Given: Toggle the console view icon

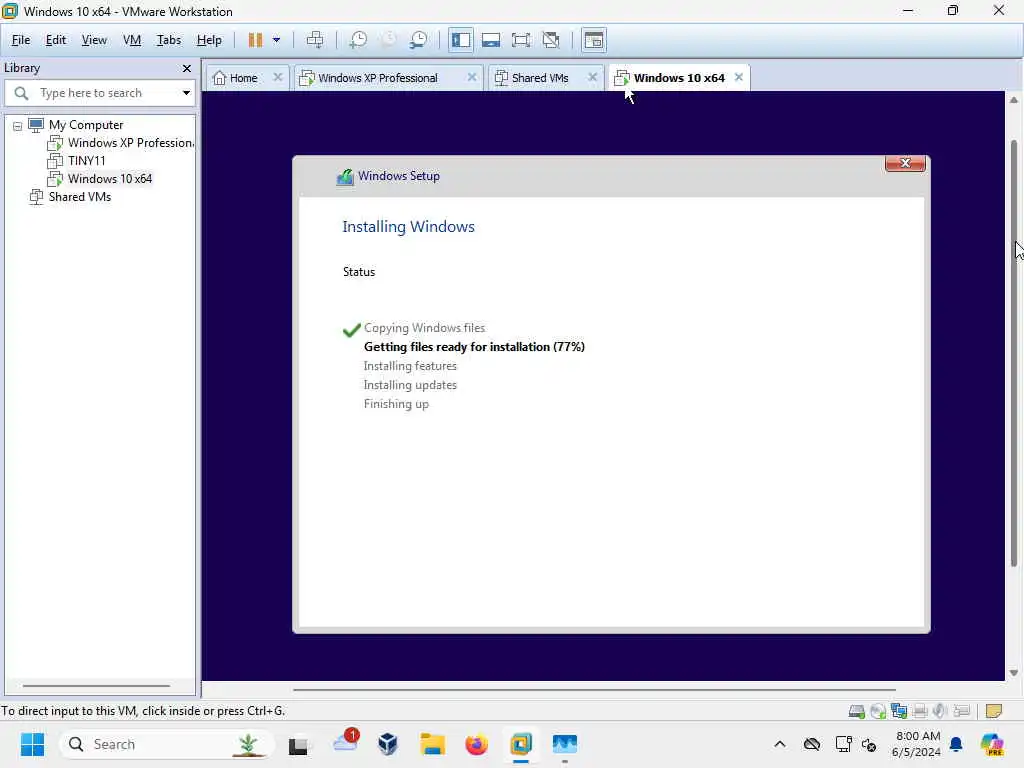Looking at the screenshot, I should point(594,40).
